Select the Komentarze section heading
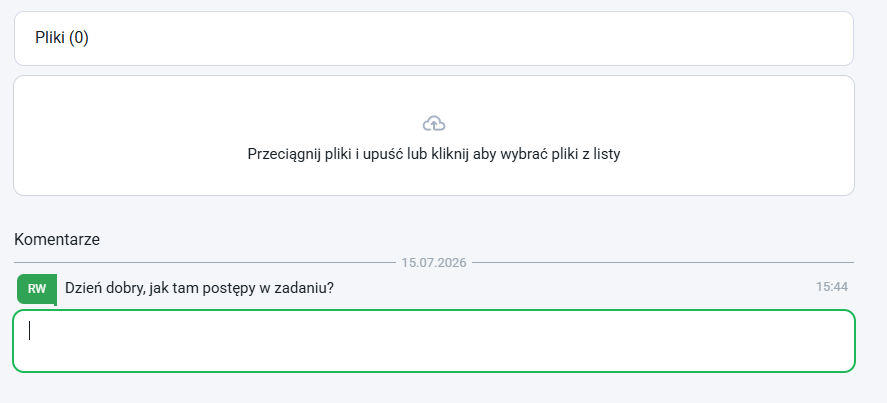This screenshot has width=887, height=403. point(57,239)
